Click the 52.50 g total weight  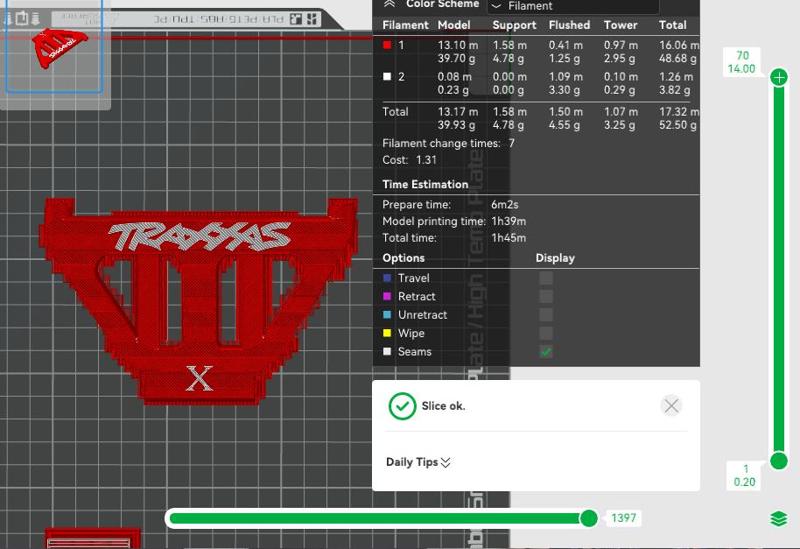678,125
